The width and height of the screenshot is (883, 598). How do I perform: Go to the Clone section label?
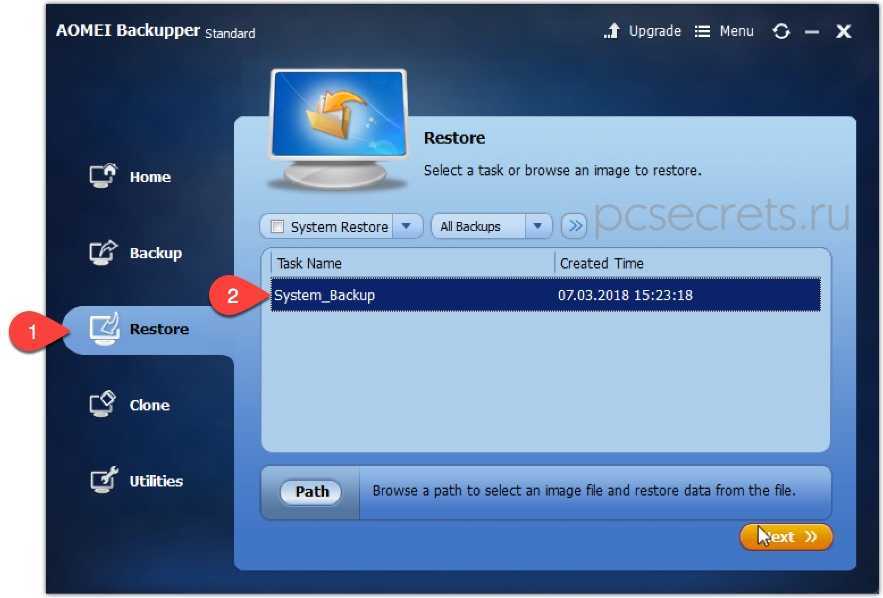tap(149, 405)
